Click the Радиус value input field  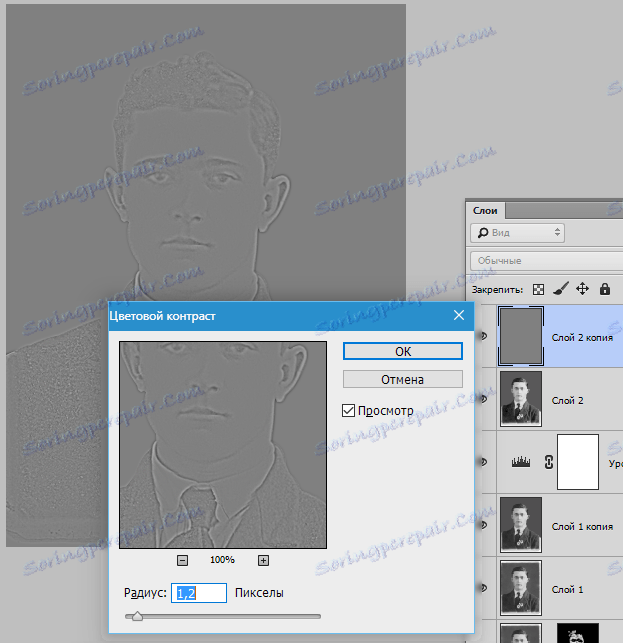pyautogui.click(x=199, y=593)
